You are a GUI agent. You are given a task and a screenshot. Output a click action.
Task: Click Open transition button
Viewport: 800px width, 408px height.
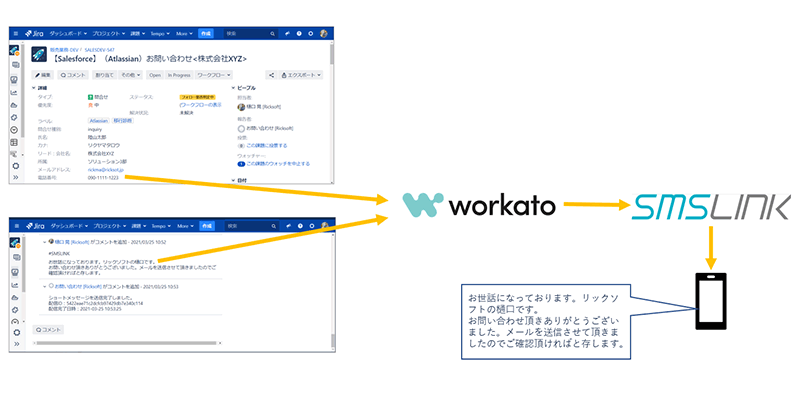(155, 75)
